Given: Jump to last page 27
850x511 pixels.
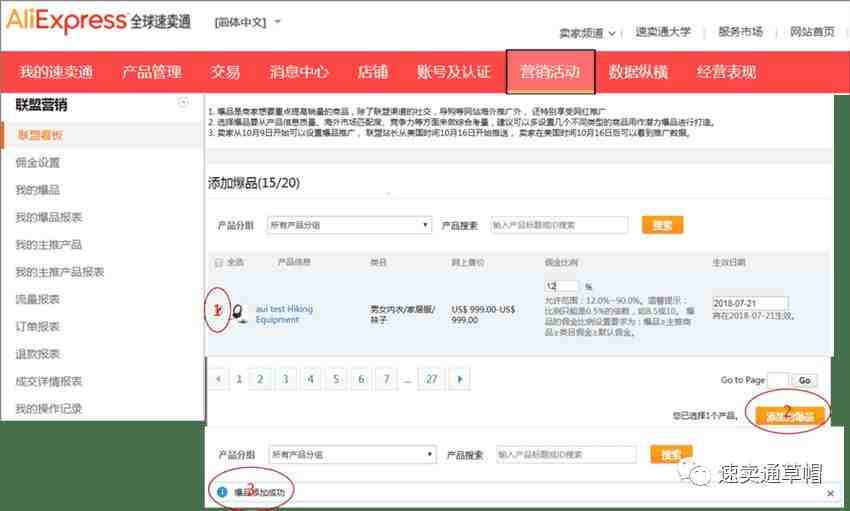Looking at the screenshot, I should (x=432, y=379).
